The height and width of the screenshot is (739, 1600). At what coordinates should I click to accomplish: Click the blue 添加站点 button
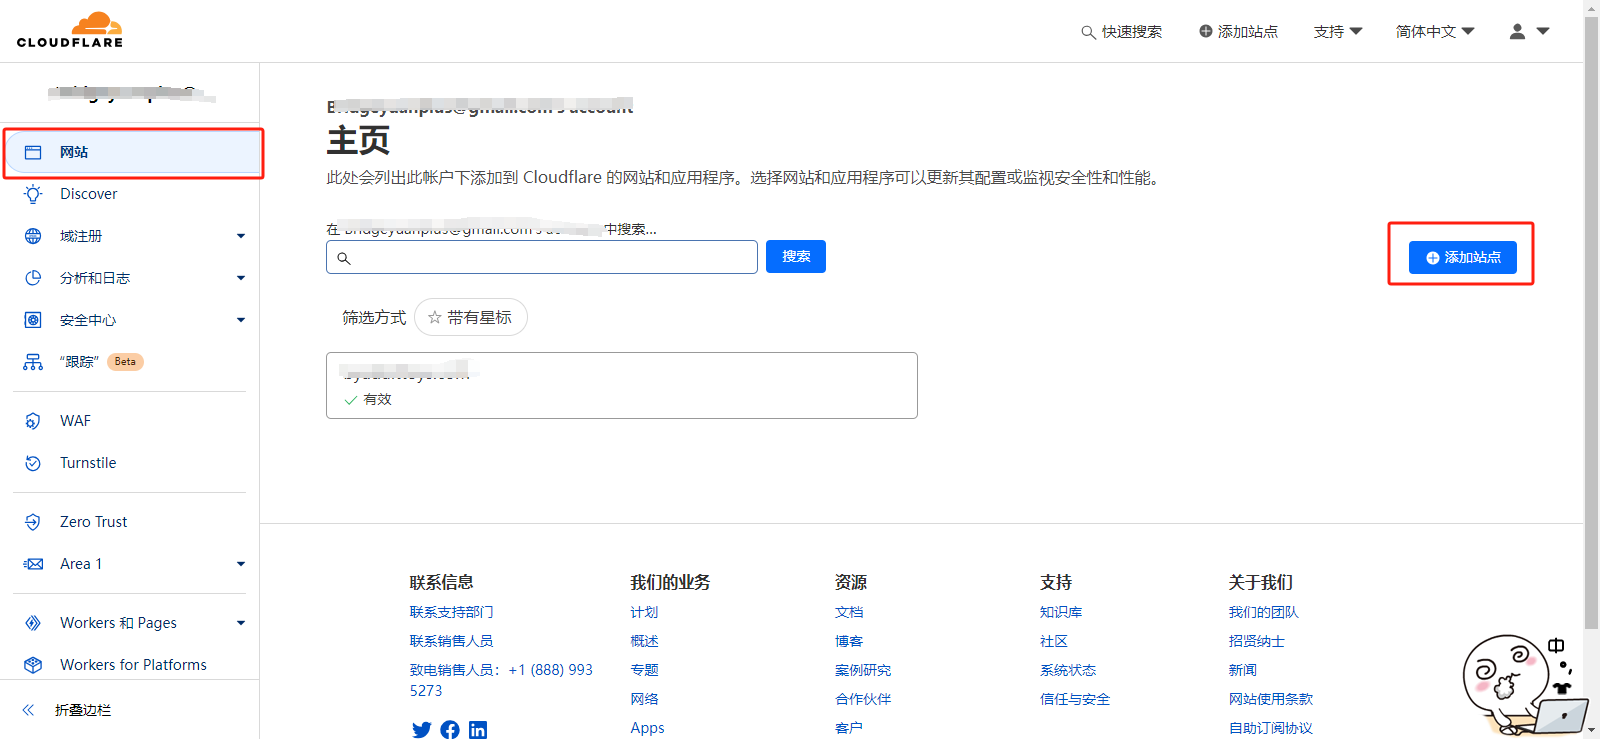click(x=1463, y=257)
